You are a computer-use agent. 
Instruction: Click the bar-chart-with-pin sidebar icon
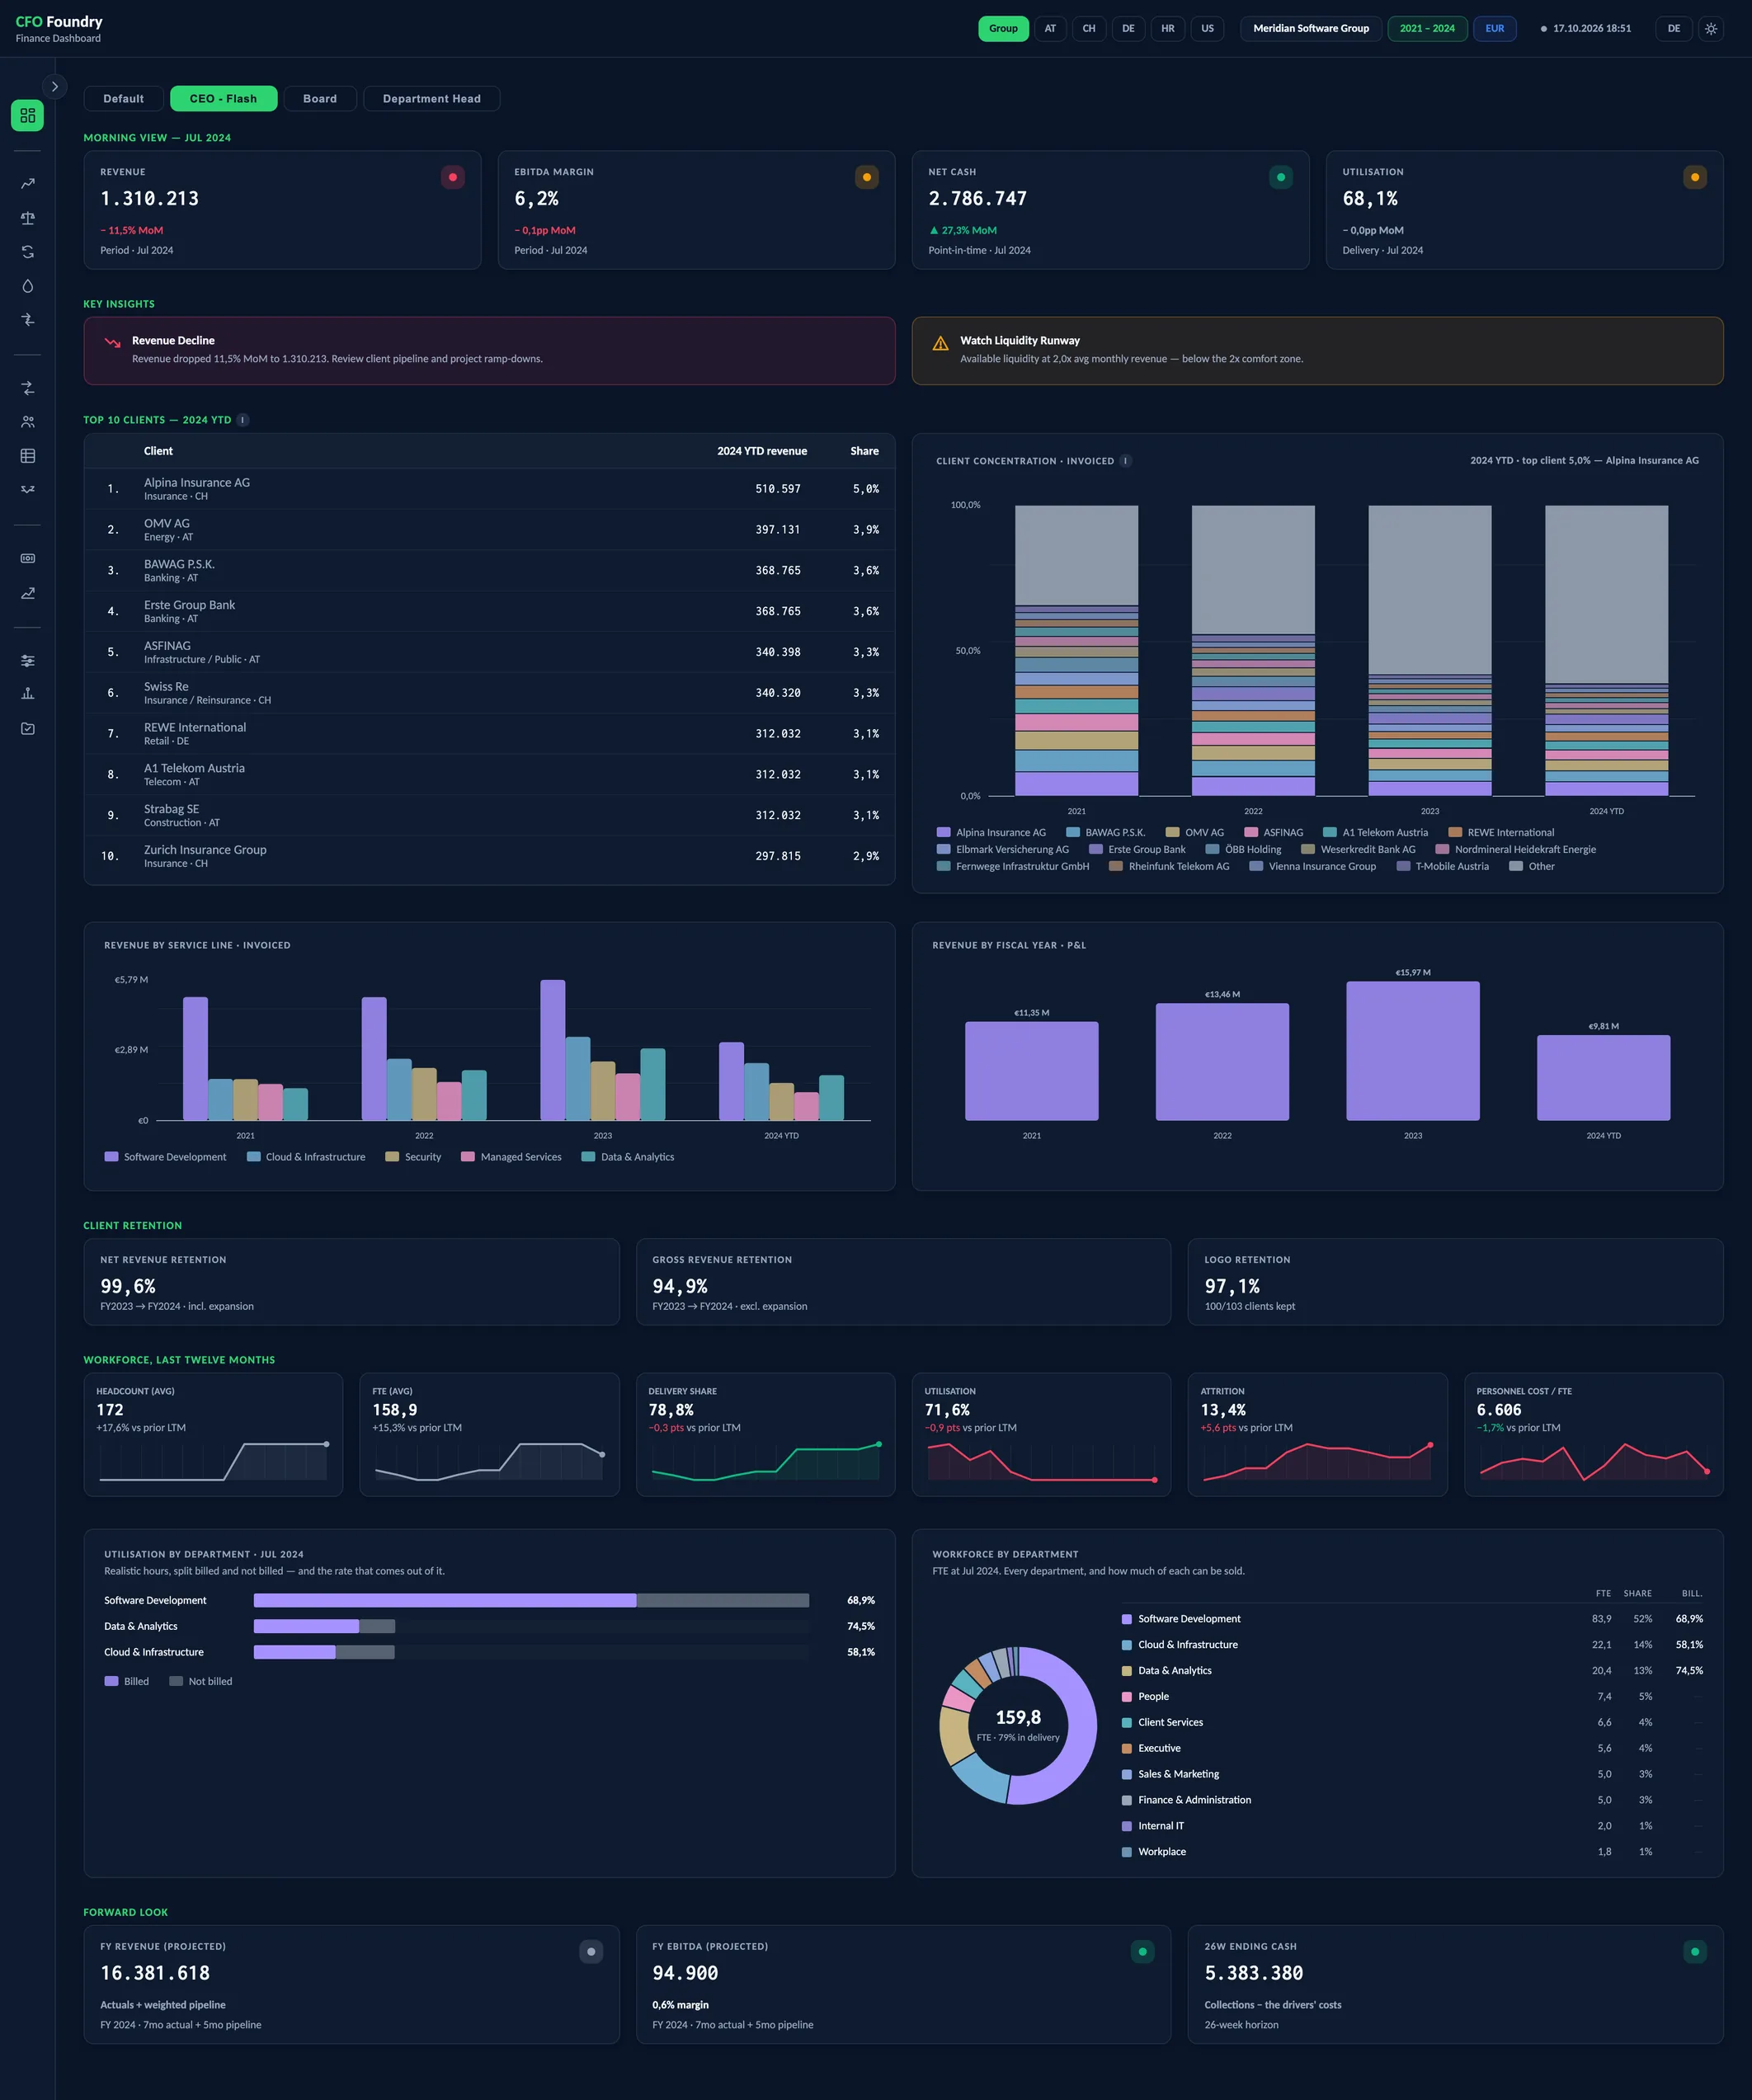tap(27, 694)
